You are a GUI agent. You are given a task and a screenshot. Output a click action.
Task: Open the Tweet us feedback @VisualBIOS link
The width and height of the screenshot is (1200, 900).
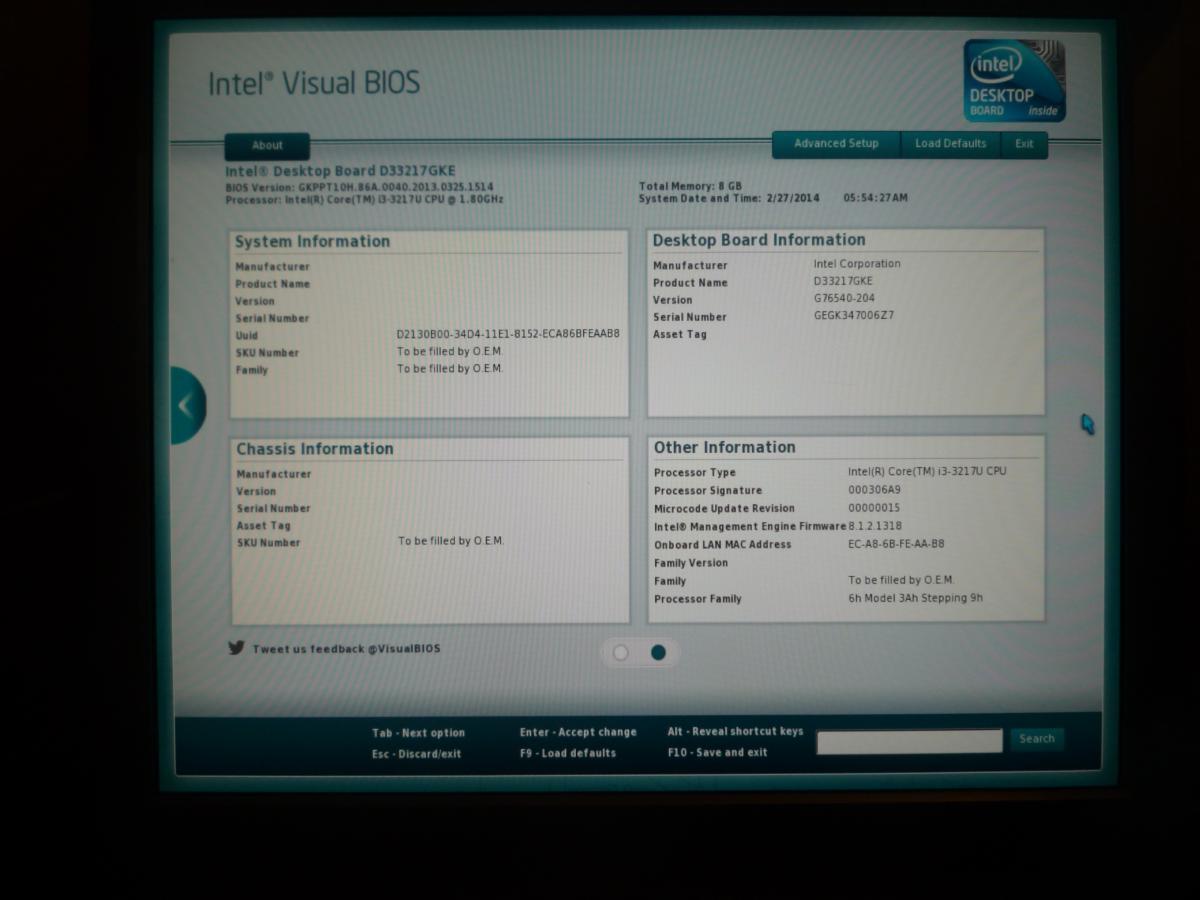point(346,649)
